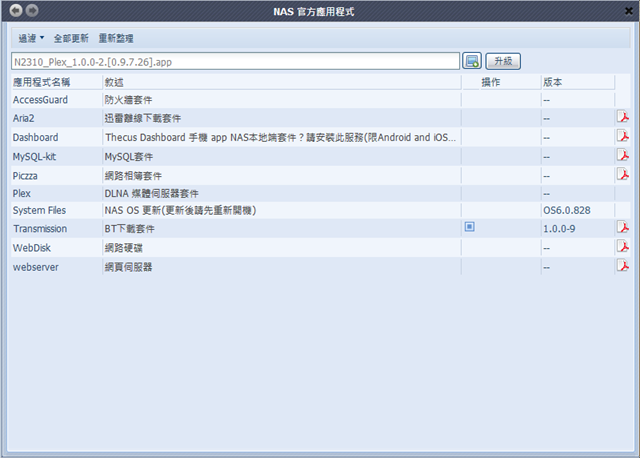Click the app file path input field
Image resolution: width=640 pixels, height=458 pixels.
click(x=236, y=62)
